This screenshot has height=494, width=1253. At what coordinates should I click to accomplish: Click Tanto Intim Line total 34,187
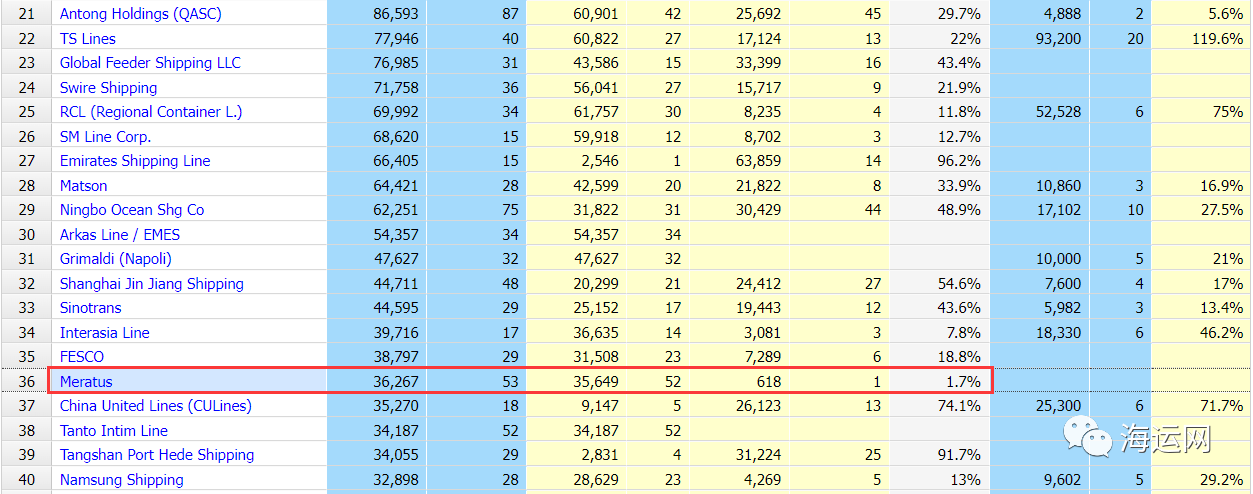click(395, 430)
